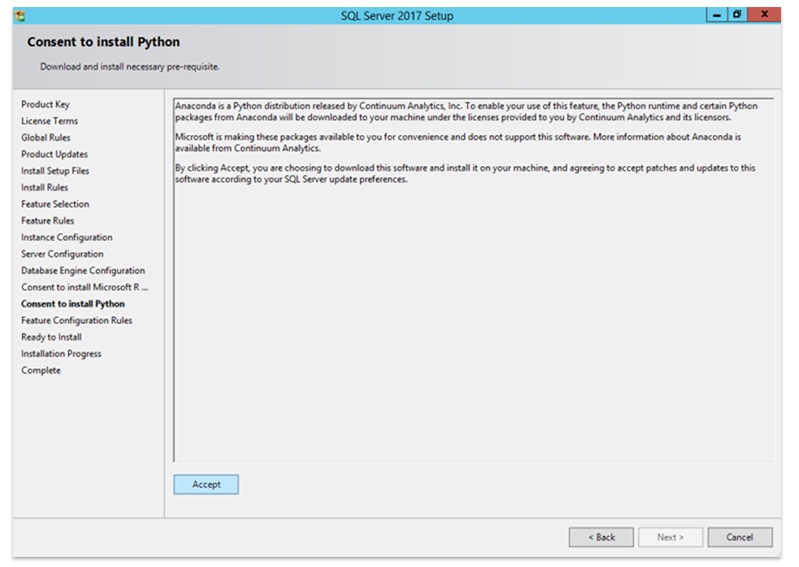This screenshot has height=567, width=799.
Task: Click the paragraph starting 'Microsoft is making these packages'
Action: point(458,143)
